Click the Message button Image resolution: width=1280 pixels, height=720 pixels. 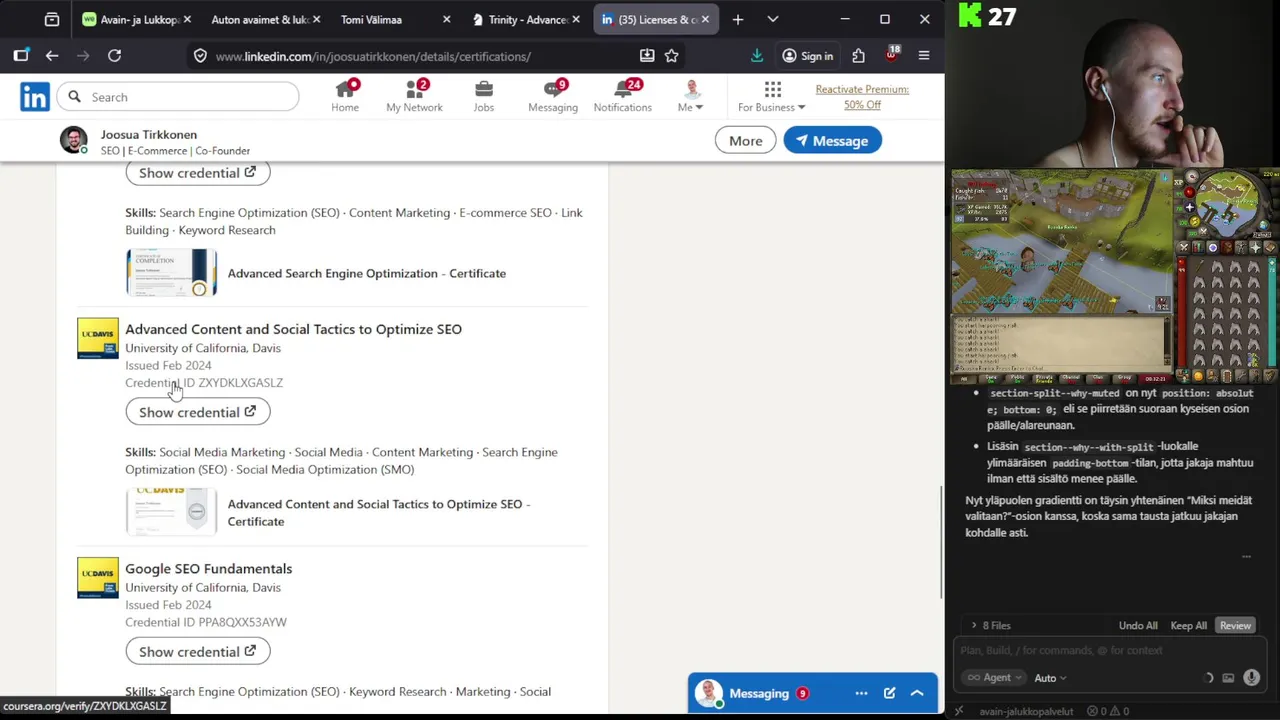click(832, 141)
